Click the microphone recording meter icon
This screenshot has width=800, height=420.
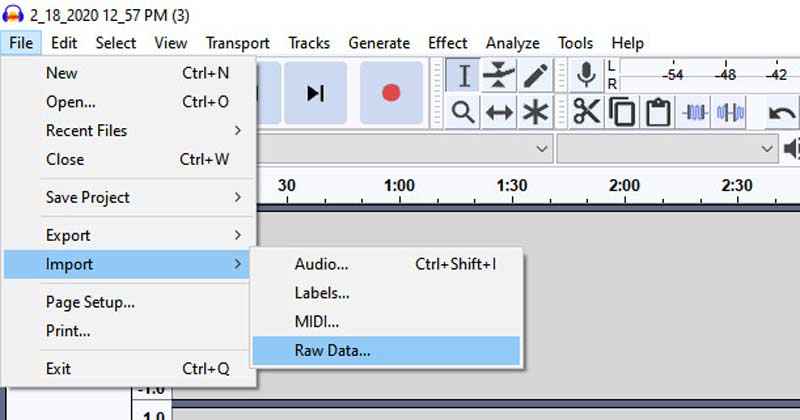587,75
